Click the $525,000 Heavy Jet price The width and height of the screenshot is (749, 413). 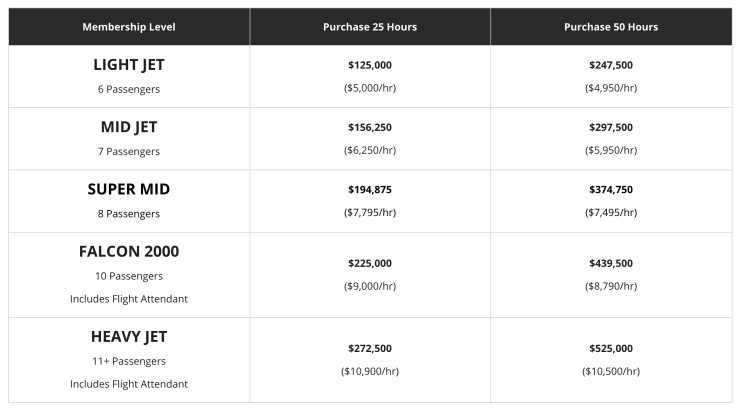point(611,348)
